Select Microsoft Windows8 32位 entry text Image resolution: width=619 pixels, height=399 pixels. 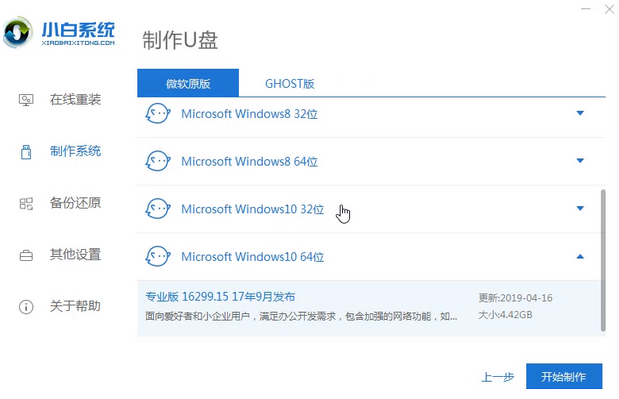249,114
